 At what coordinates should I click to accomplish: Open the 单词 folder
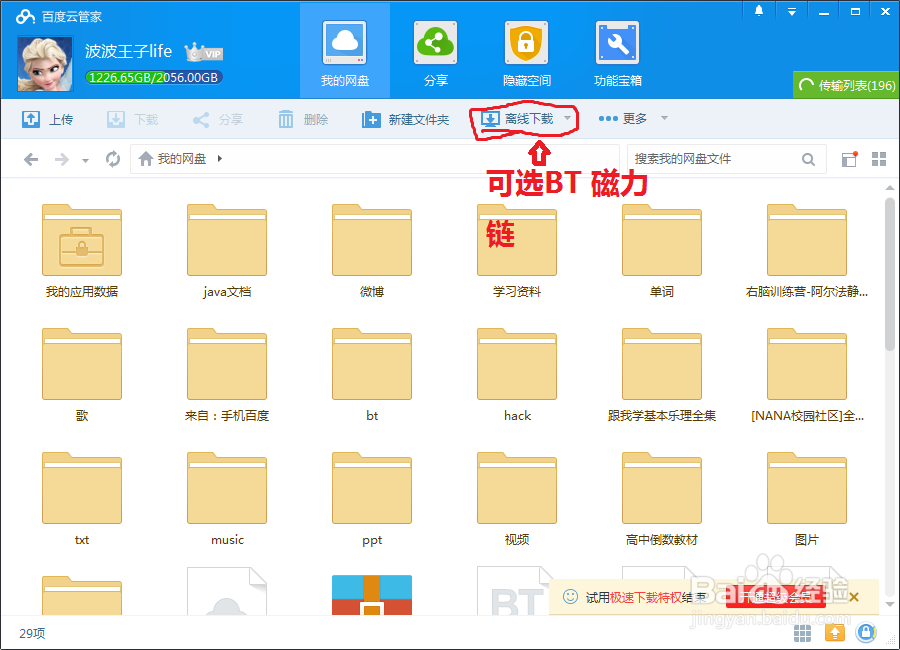click(x=662, y=251)
